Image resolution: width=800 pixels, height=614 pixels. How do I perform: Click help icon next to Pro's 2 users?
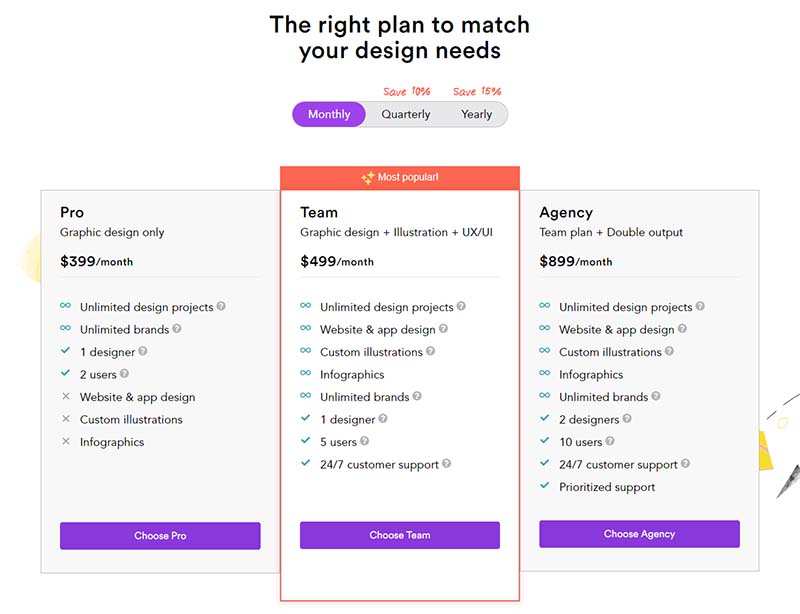pyautogui.click(x=124, y=374)
